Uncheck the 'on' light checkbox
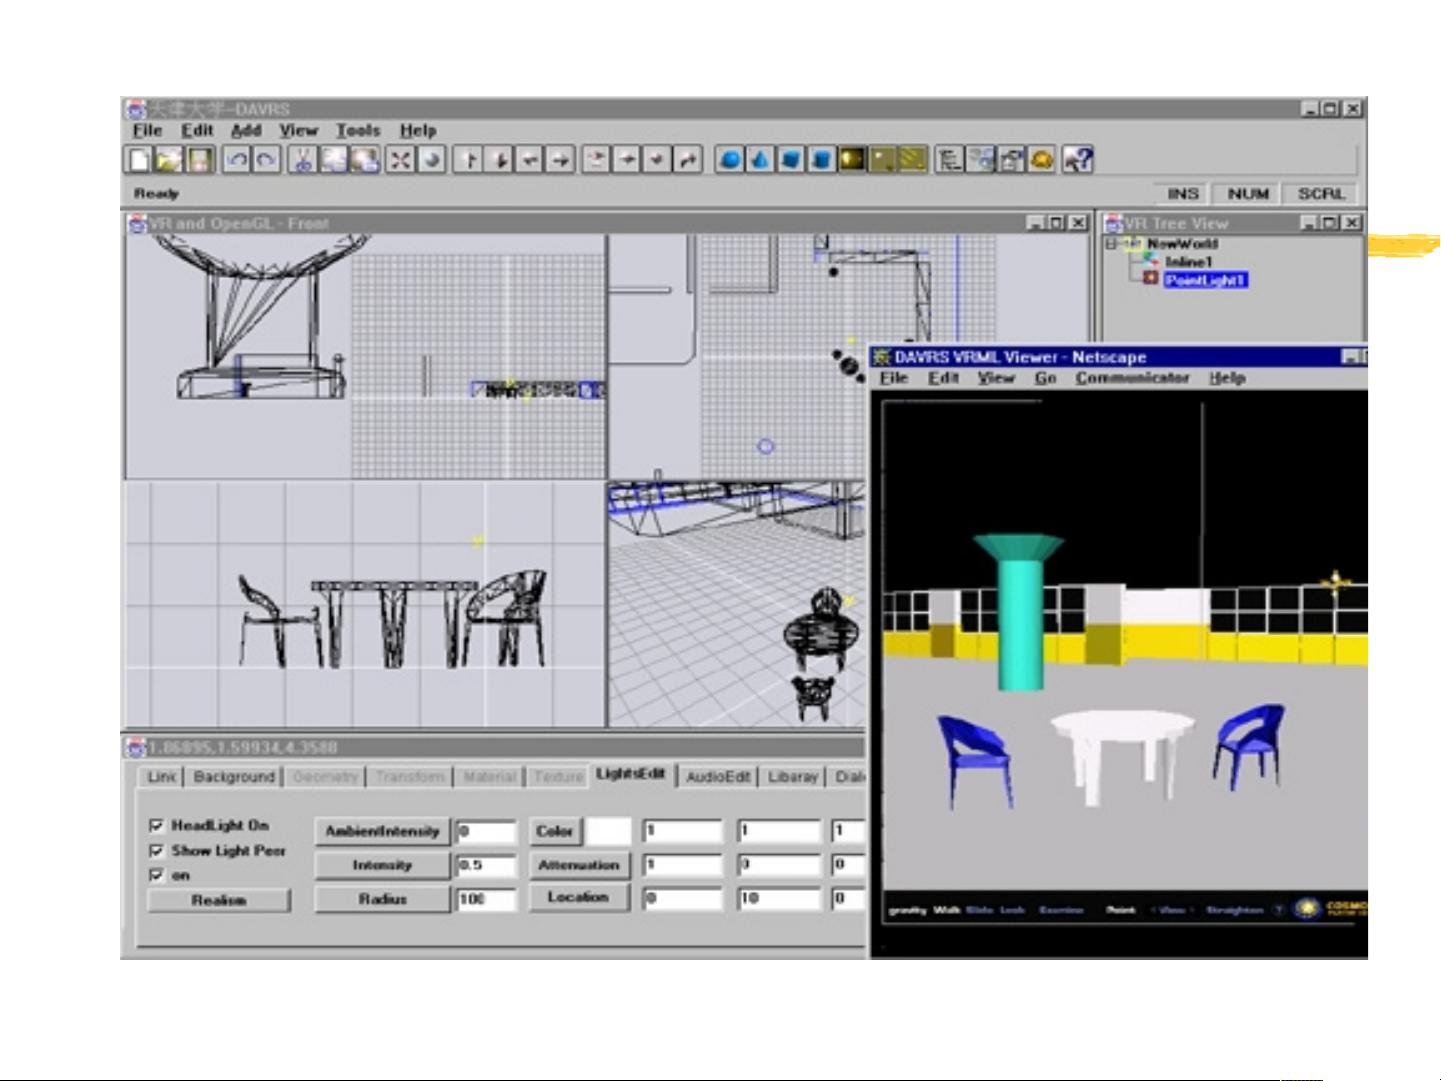This screenshot has width=1441, height=1081. point(156,875)
